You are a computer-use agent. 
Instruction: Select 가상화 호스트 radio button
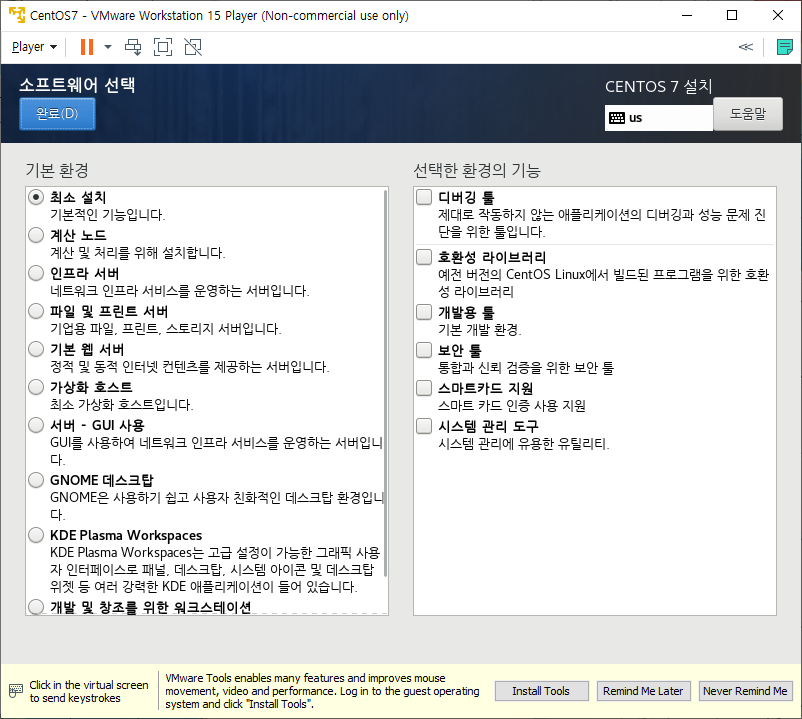point(36,387)
